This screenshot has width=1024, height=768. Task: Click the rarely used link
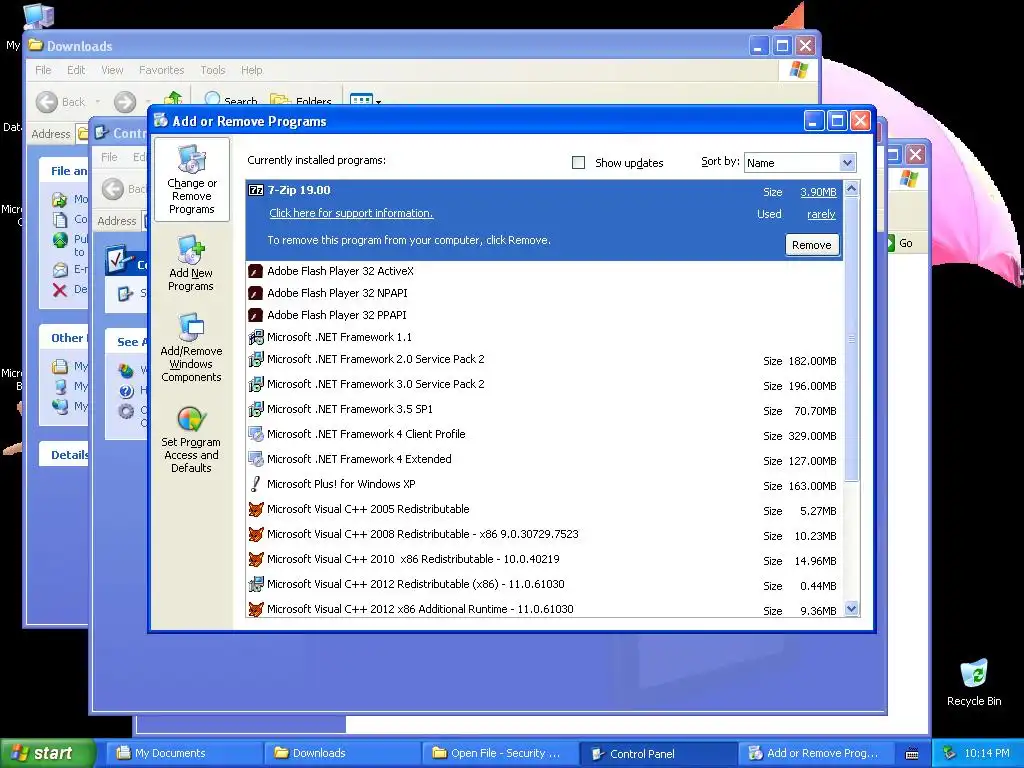pyautogui.click(x=821, y=214)
